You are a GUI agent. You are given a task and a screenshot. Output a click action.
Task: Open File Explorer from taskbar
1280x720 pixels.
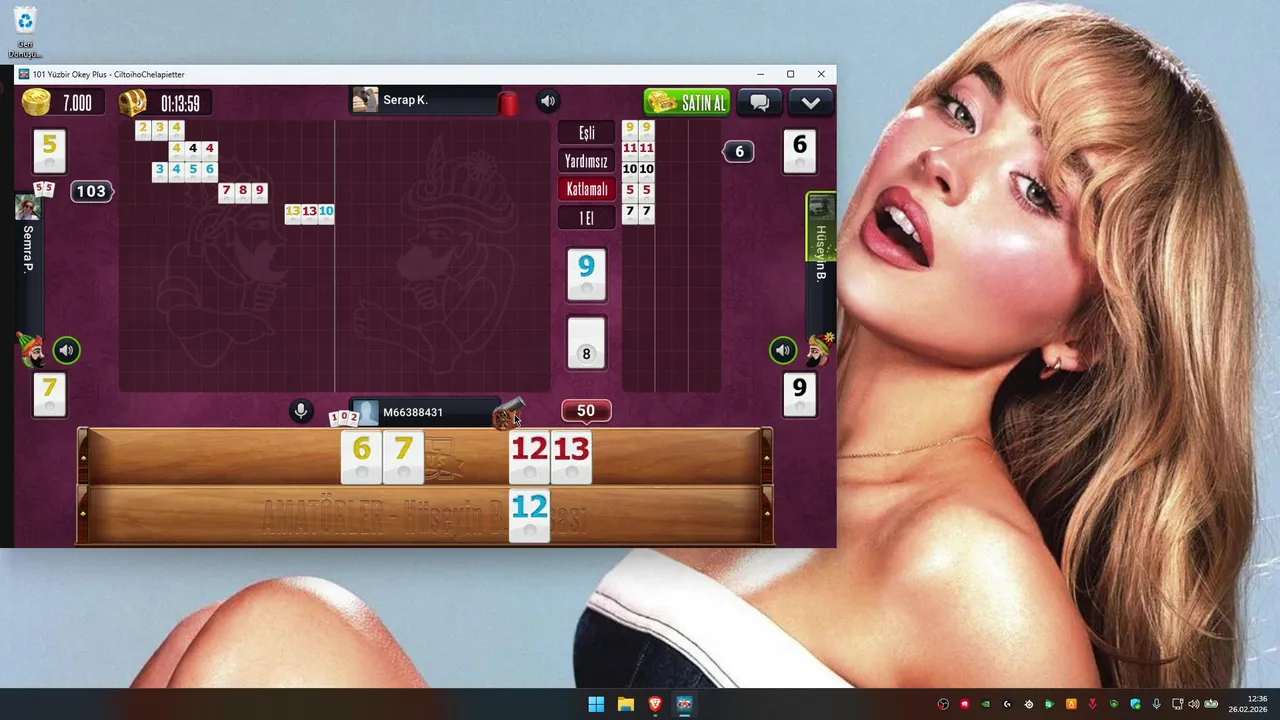[625, 704]
